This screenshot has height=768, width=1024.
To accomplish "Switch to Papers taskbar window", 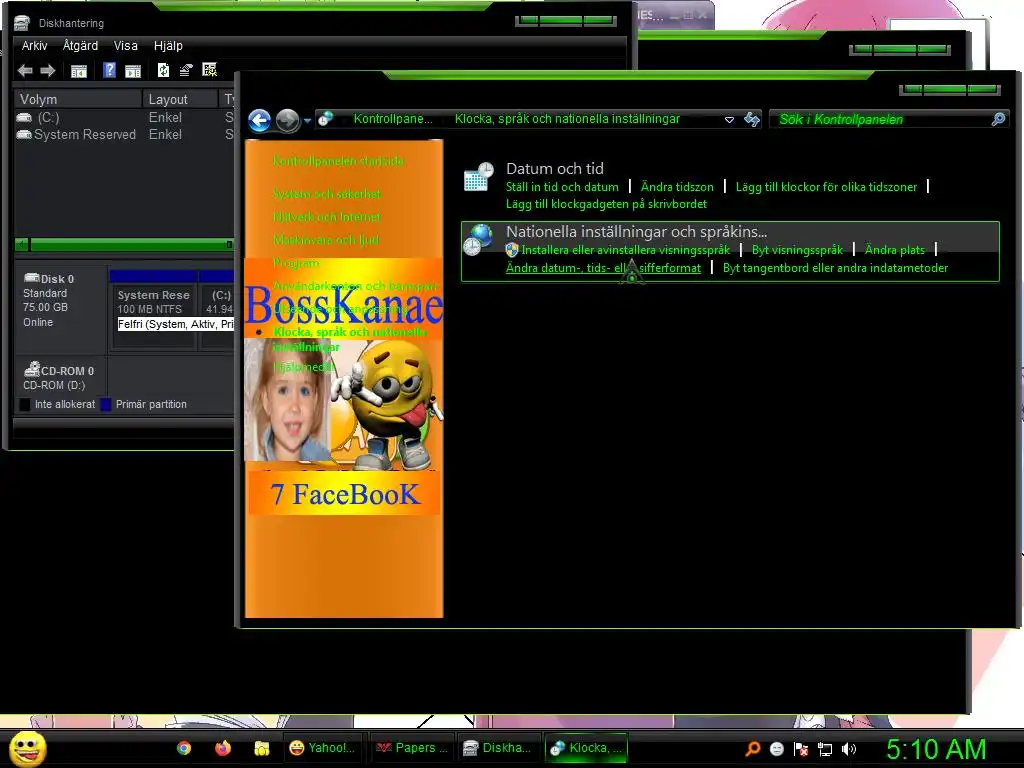I will [x=411, y=748].
